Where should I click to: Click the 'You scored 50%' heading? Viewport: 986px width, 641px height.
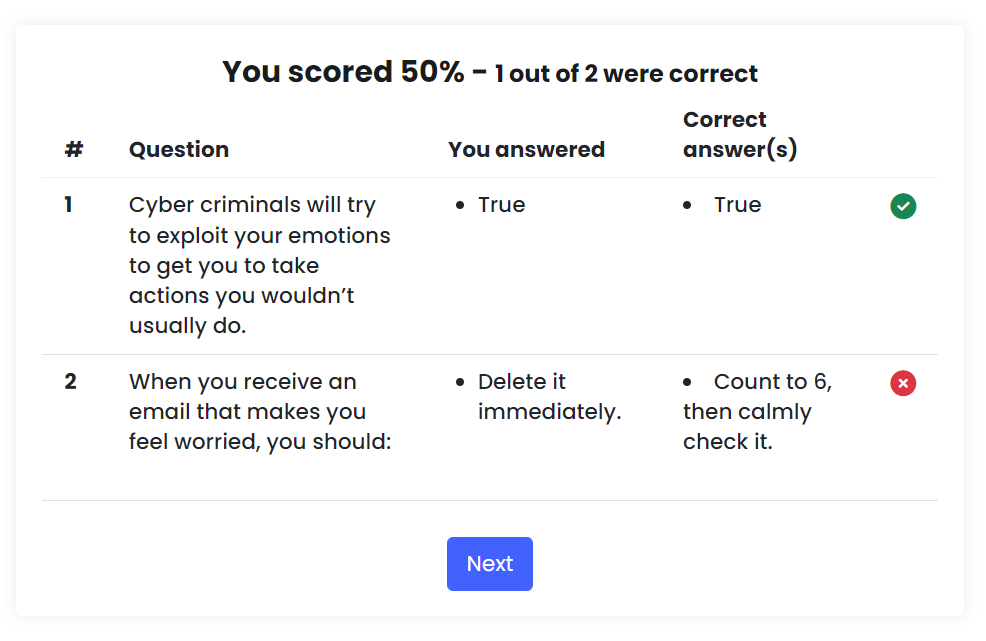[343, 72]
